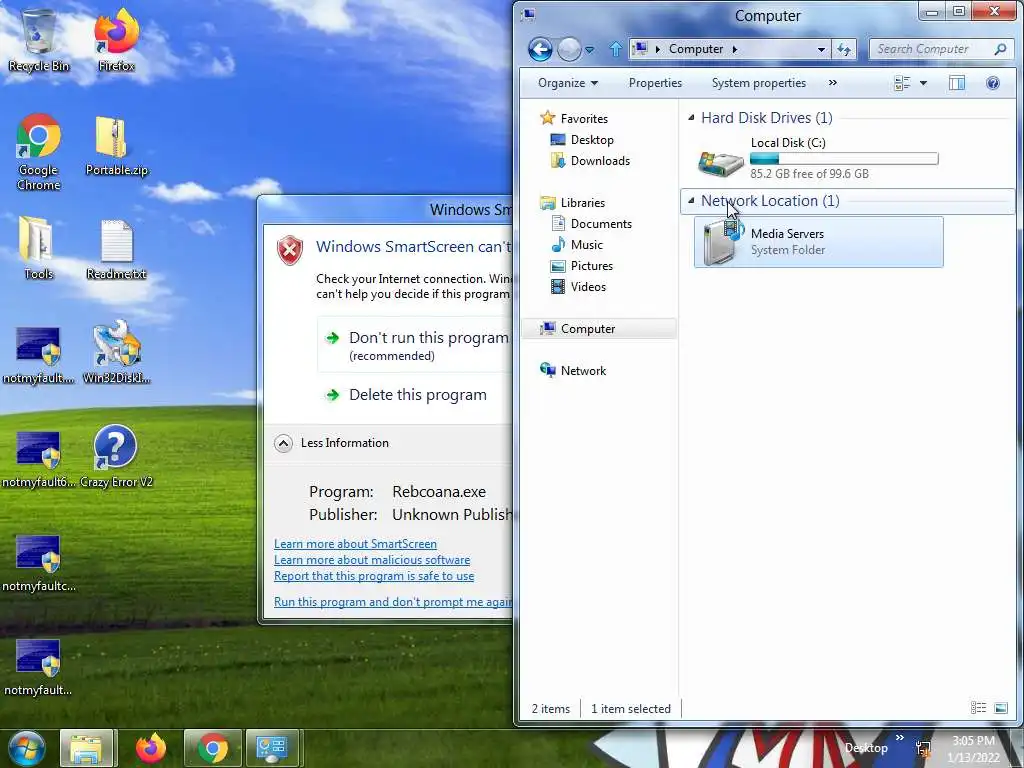Select the notmyfault6... desktop icon
Viewport: 1024px width, 768px height.
(39, 459)
